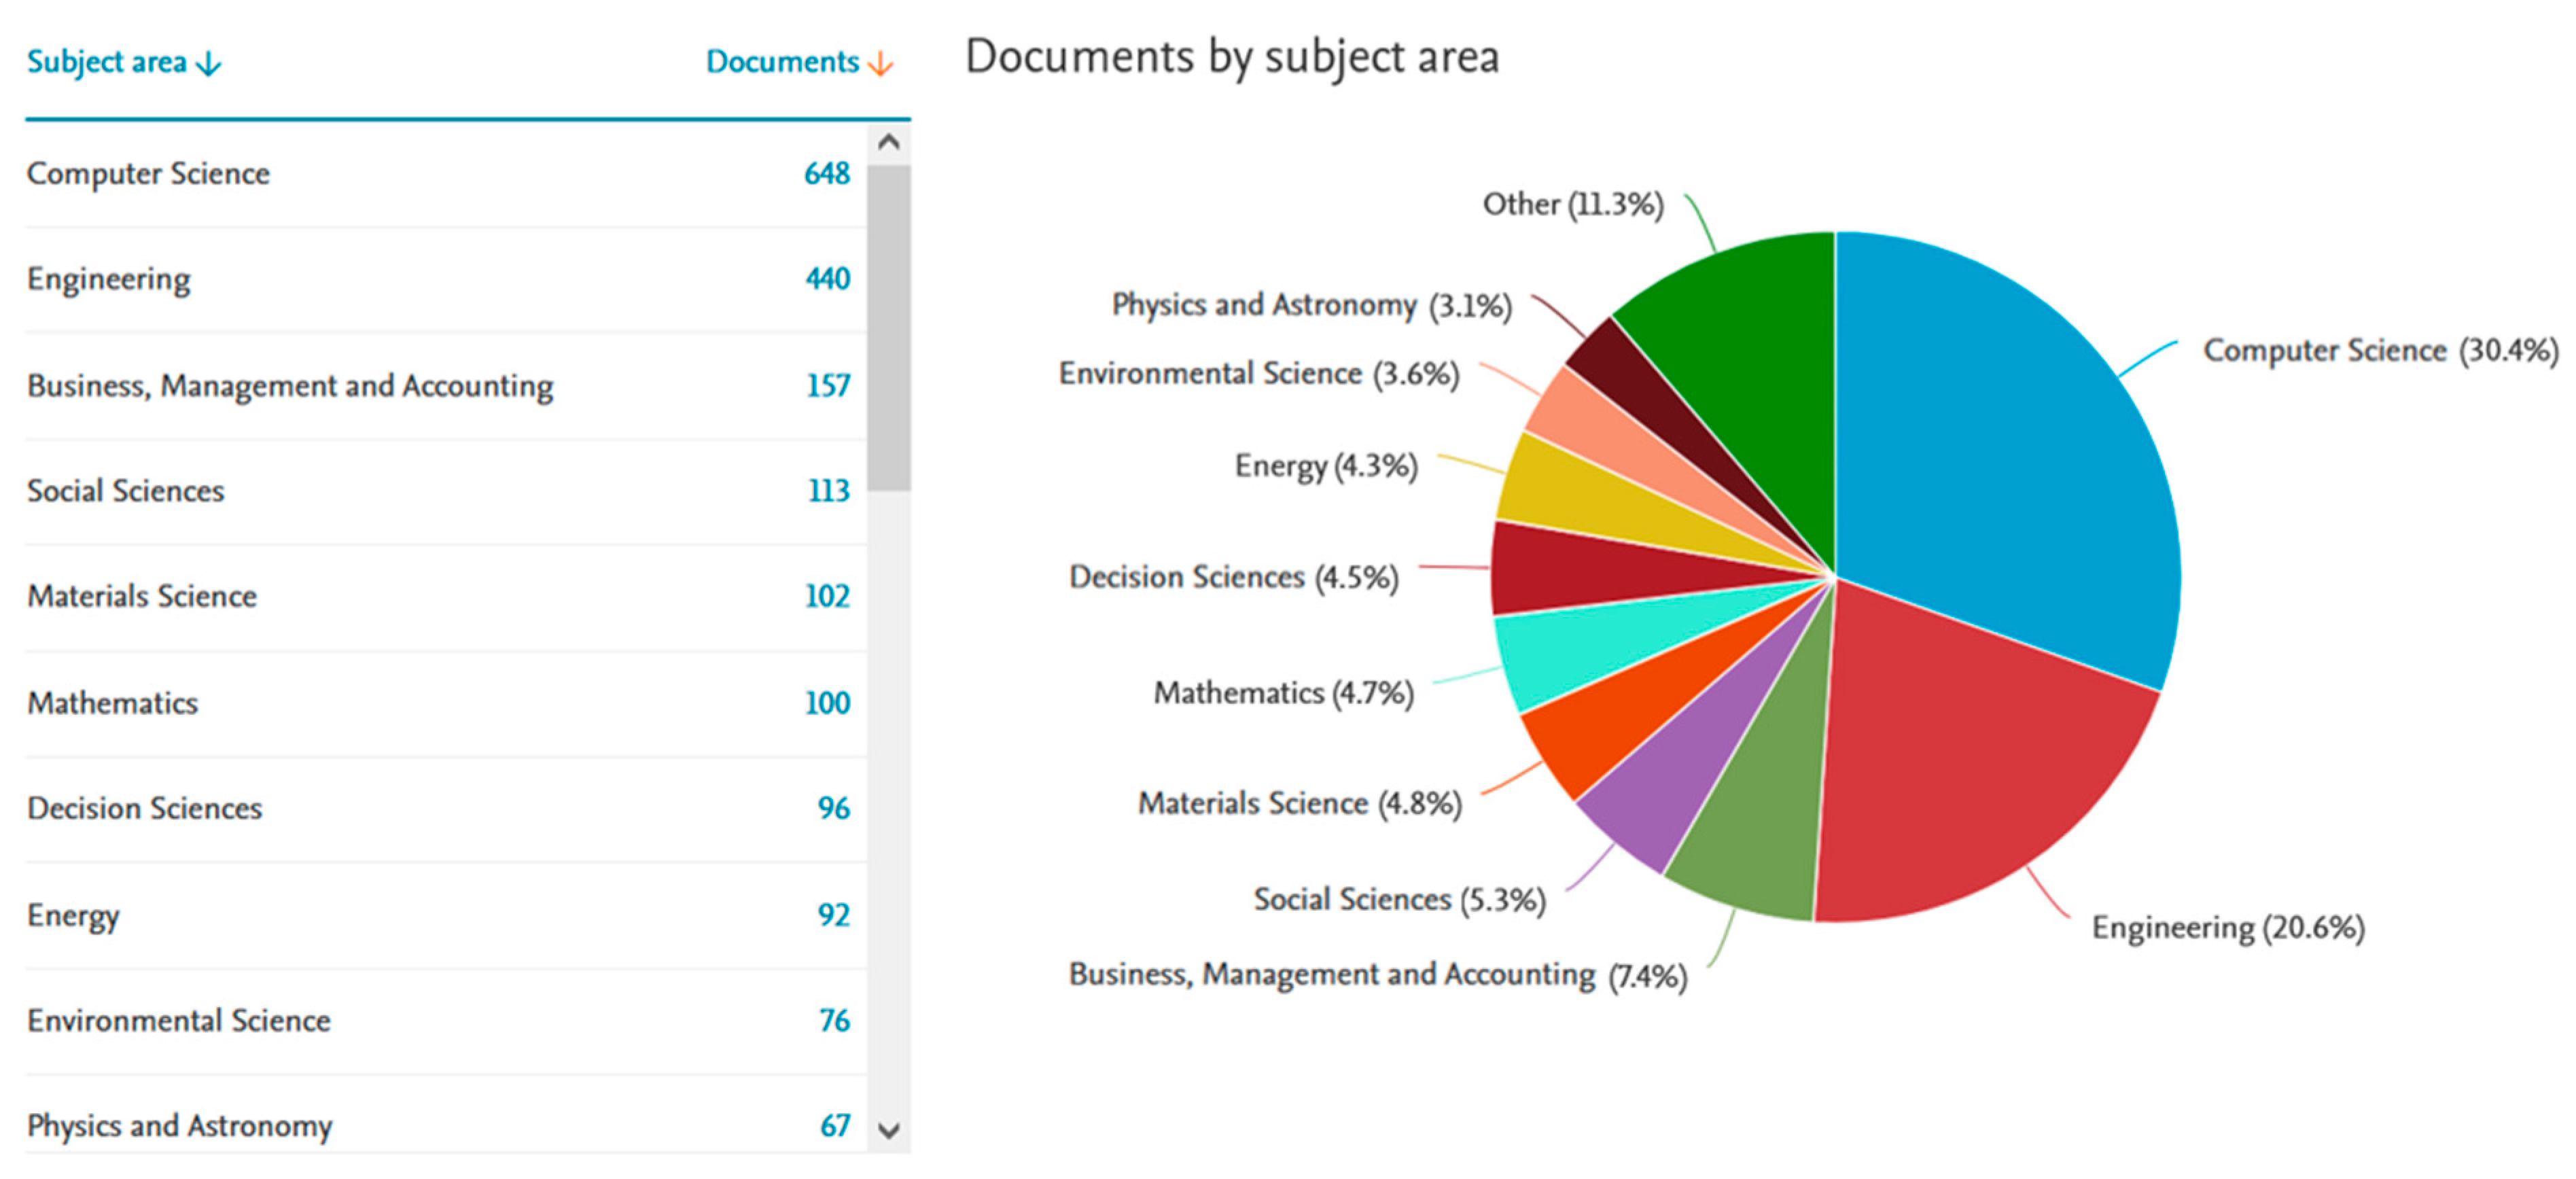Sort by Documents column header

point(782,62)
